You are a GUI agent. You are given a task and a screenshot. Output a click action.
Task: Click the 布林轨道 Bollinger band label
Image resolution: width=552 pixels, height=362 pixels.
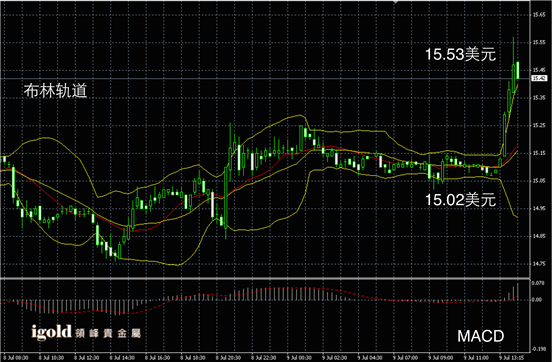55,90
